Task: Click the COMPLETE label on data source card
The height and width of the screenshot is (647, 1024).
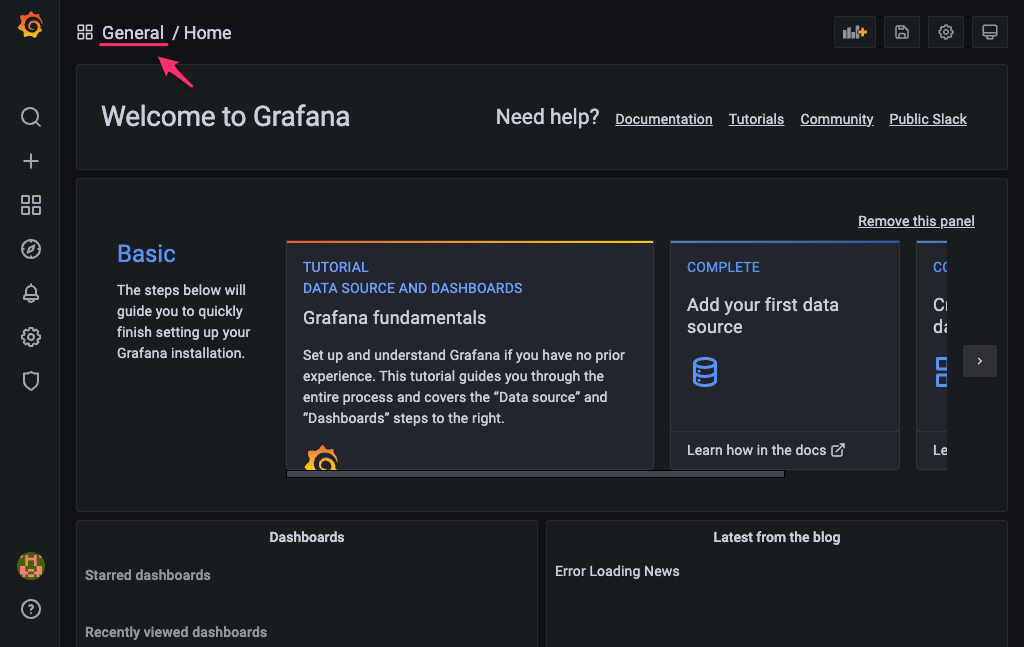Action: (x=723, y=267)
